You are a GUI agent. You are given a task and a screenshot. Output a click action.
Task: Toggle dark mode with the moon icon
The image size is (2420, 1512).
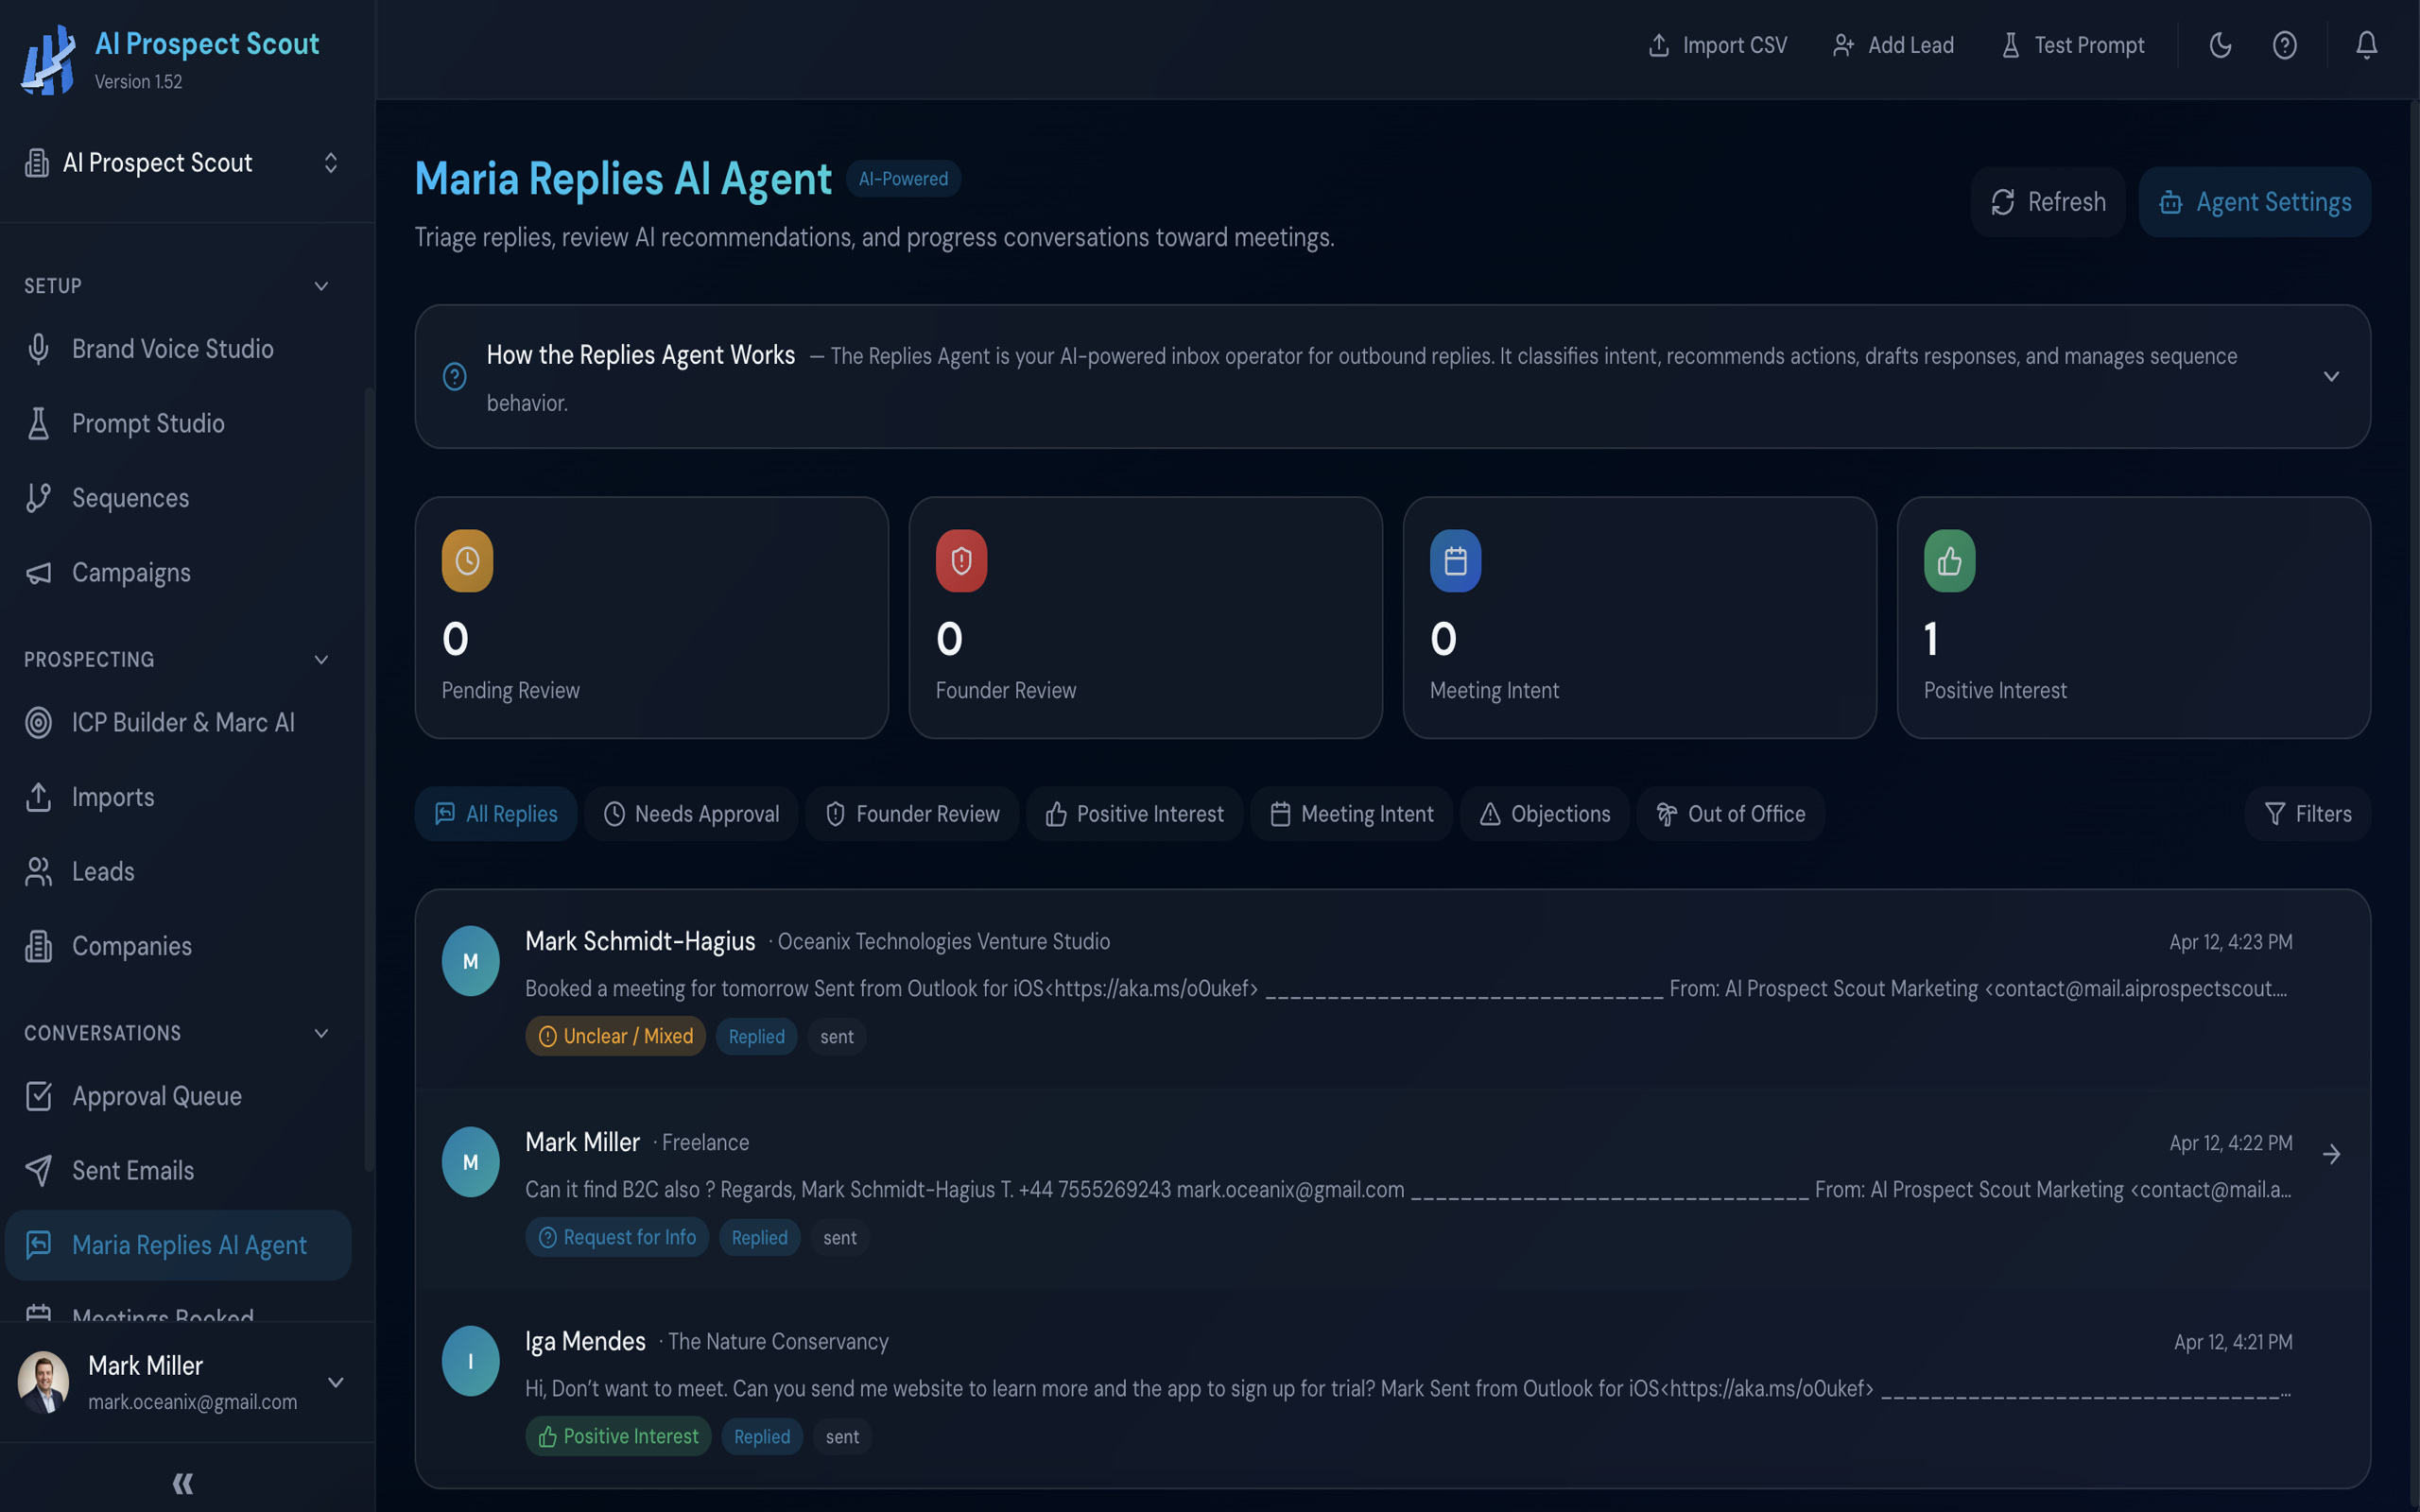pyautogui.click(x=2220, y=45)
